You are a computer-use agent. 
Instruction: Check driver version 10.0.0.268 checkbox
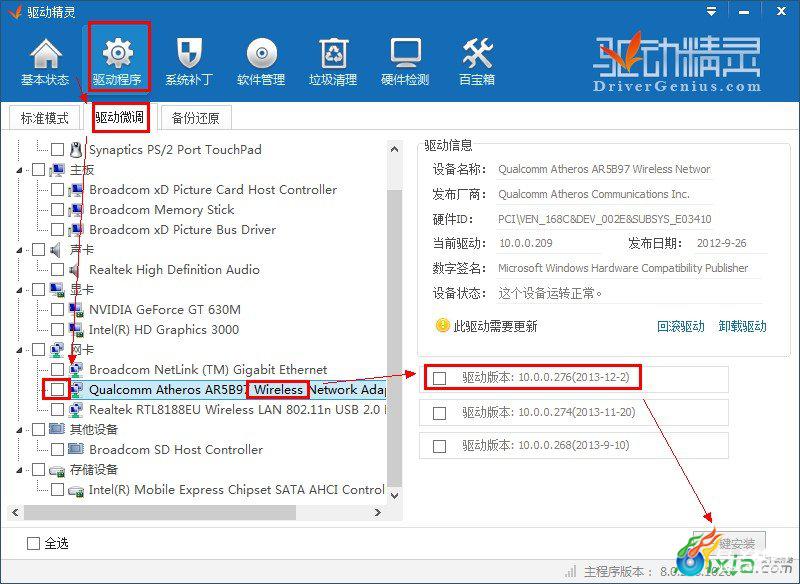[x=439, y=446]
